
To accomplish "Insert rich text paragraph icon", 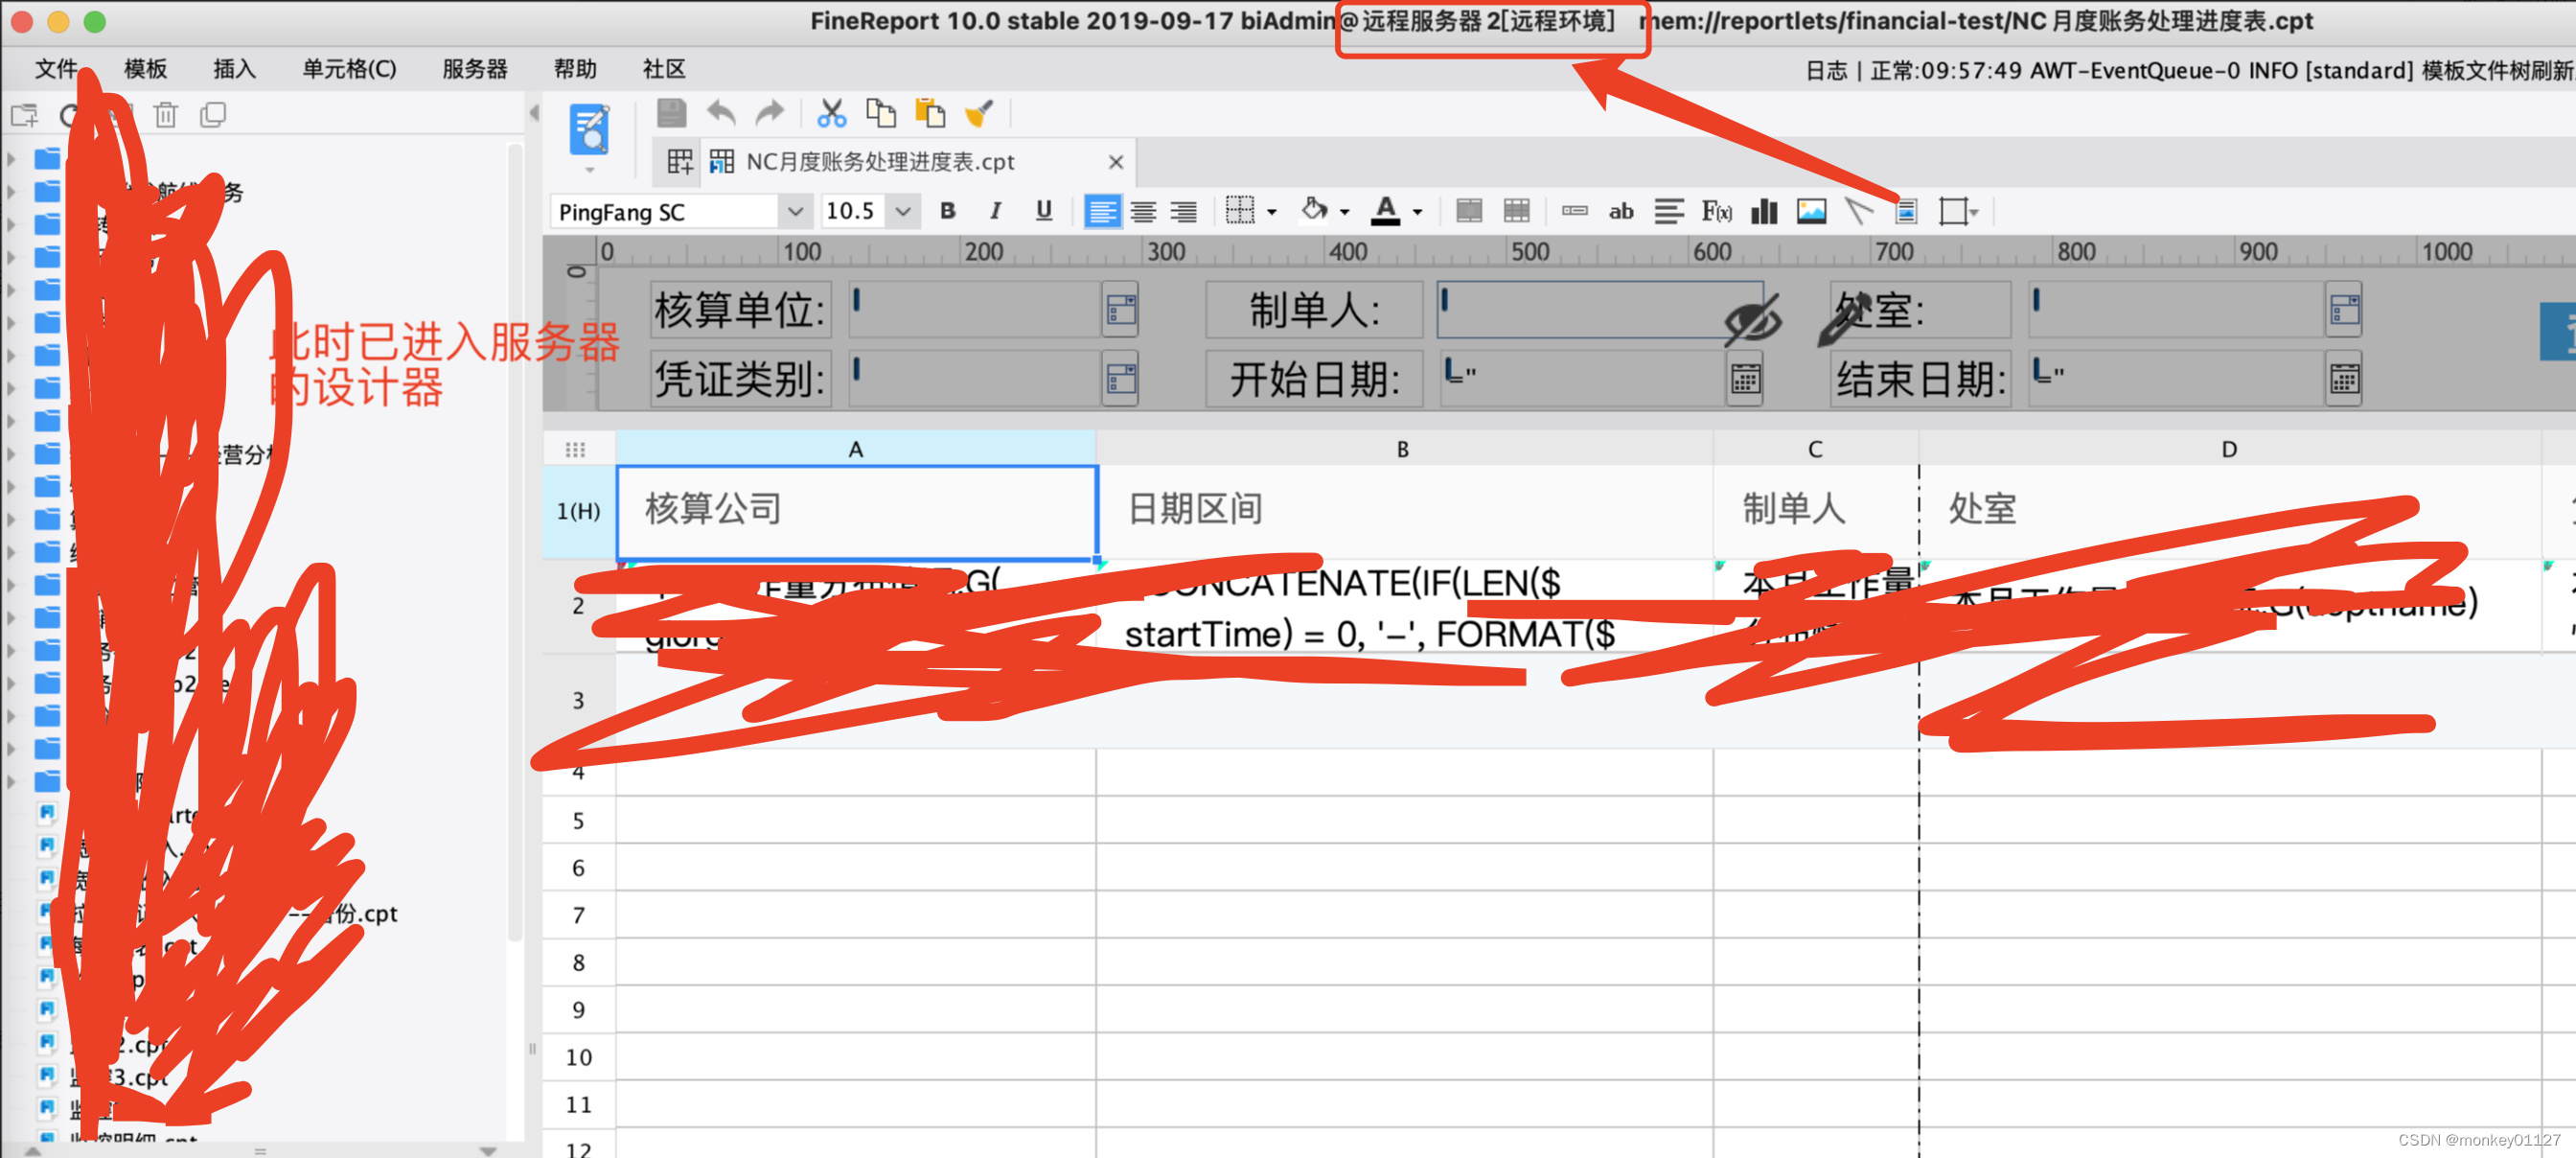I will [1669, 211].
